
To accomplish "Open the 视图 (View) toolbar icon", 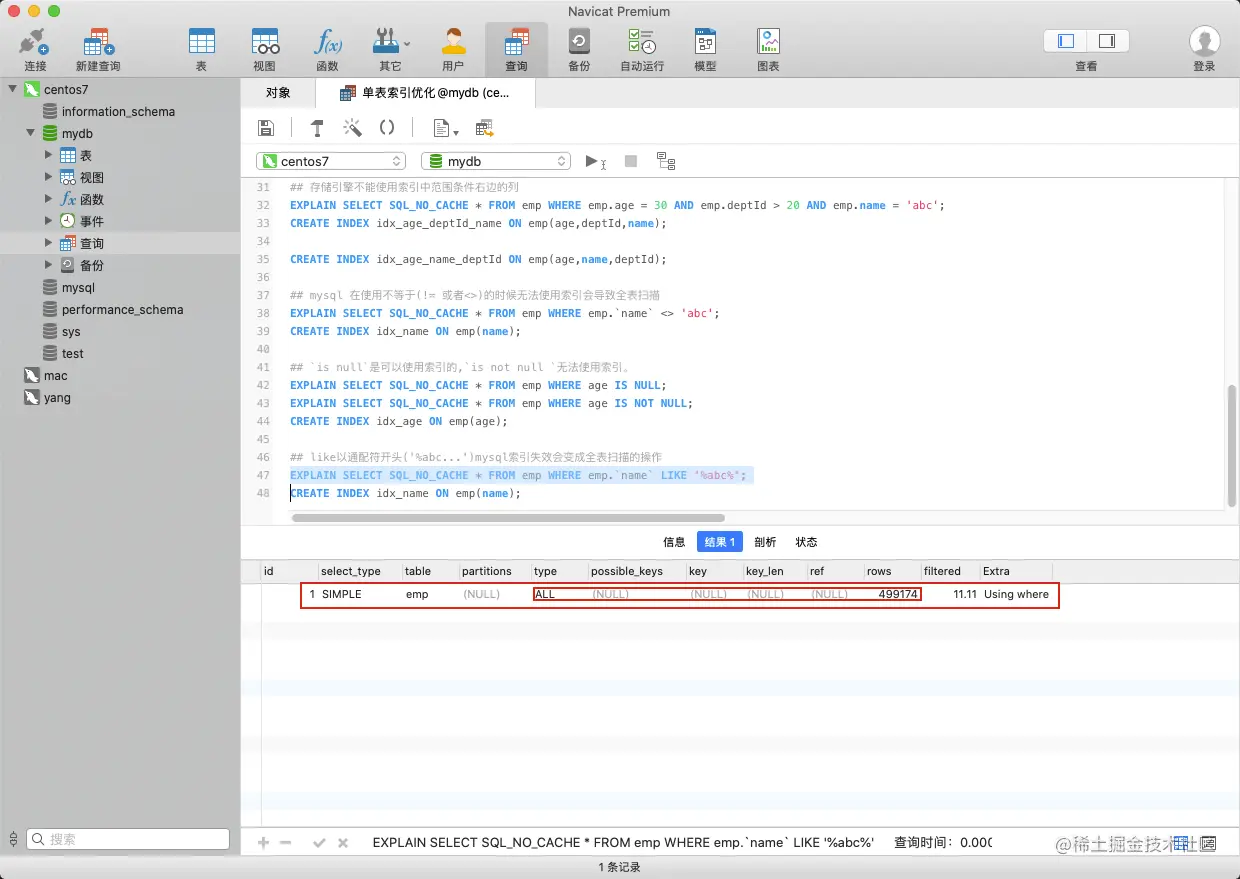I will click(x=264, y=48).
